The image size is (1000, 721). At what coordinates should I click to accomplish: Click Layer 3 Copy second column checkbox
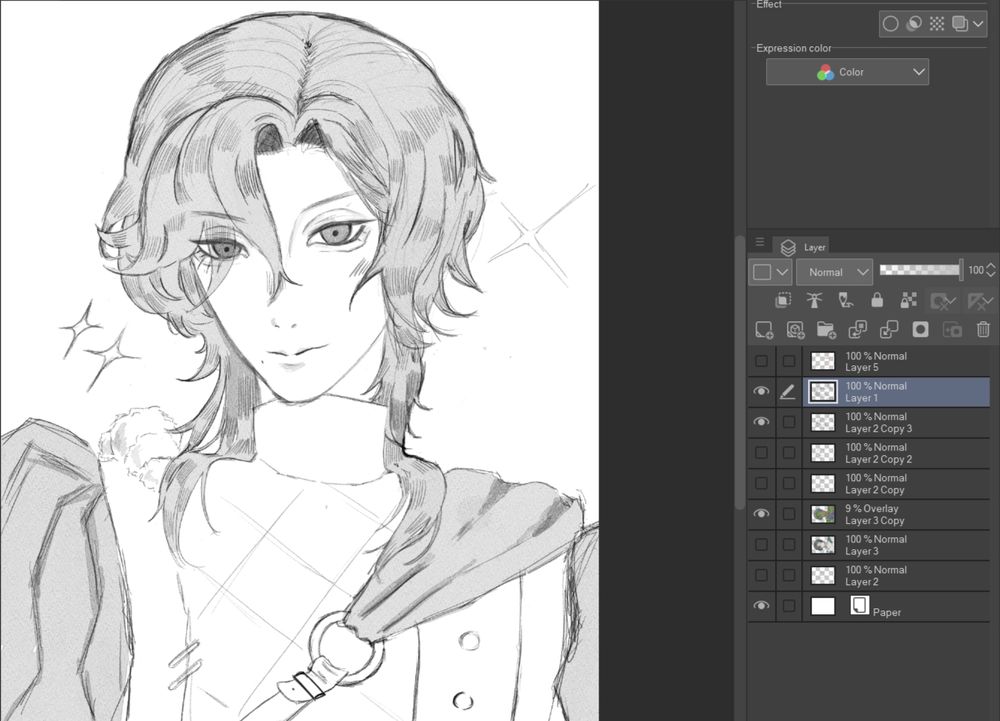789,514
